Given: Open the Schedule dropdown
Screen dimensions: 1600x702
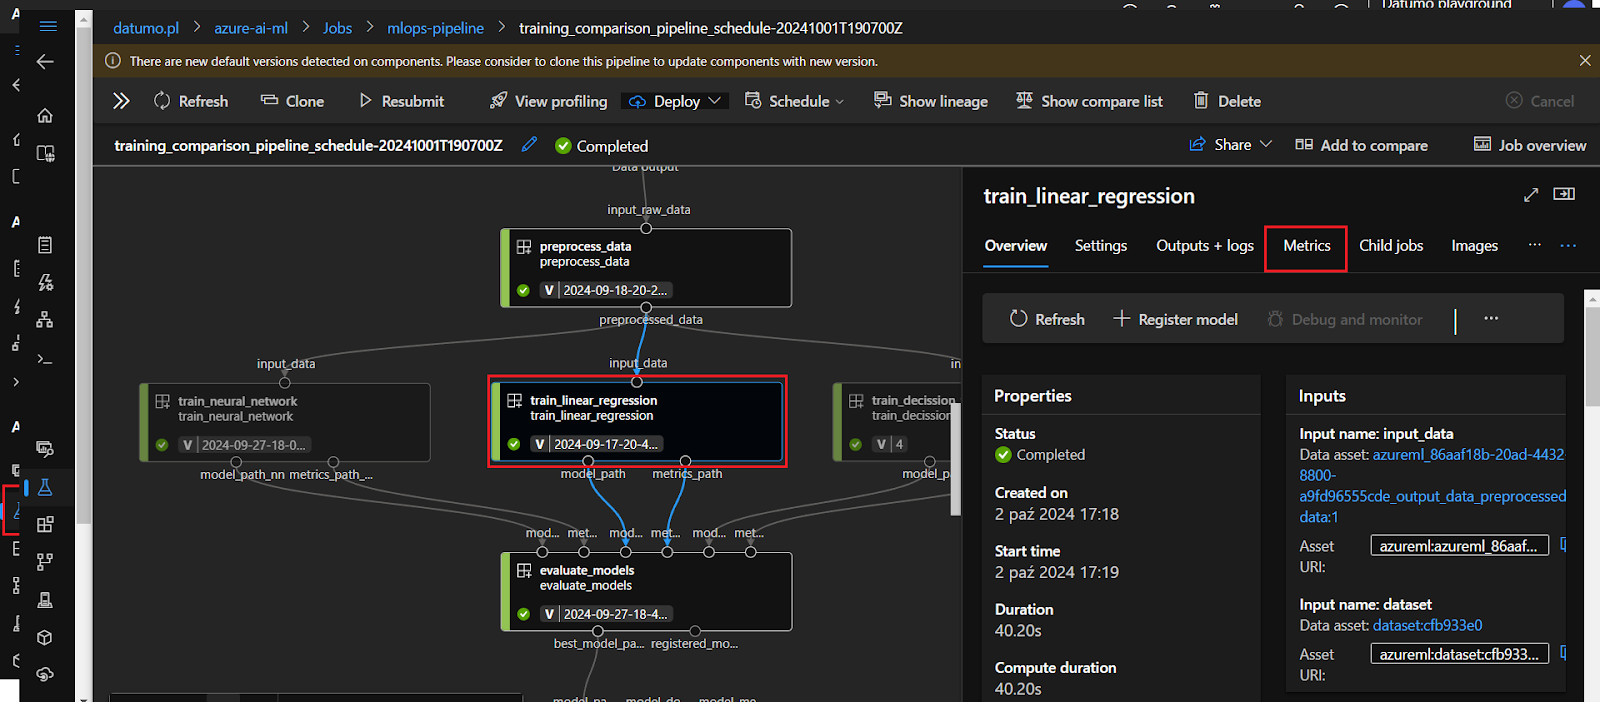Looking at the screenshot, I should pos(795,101).
